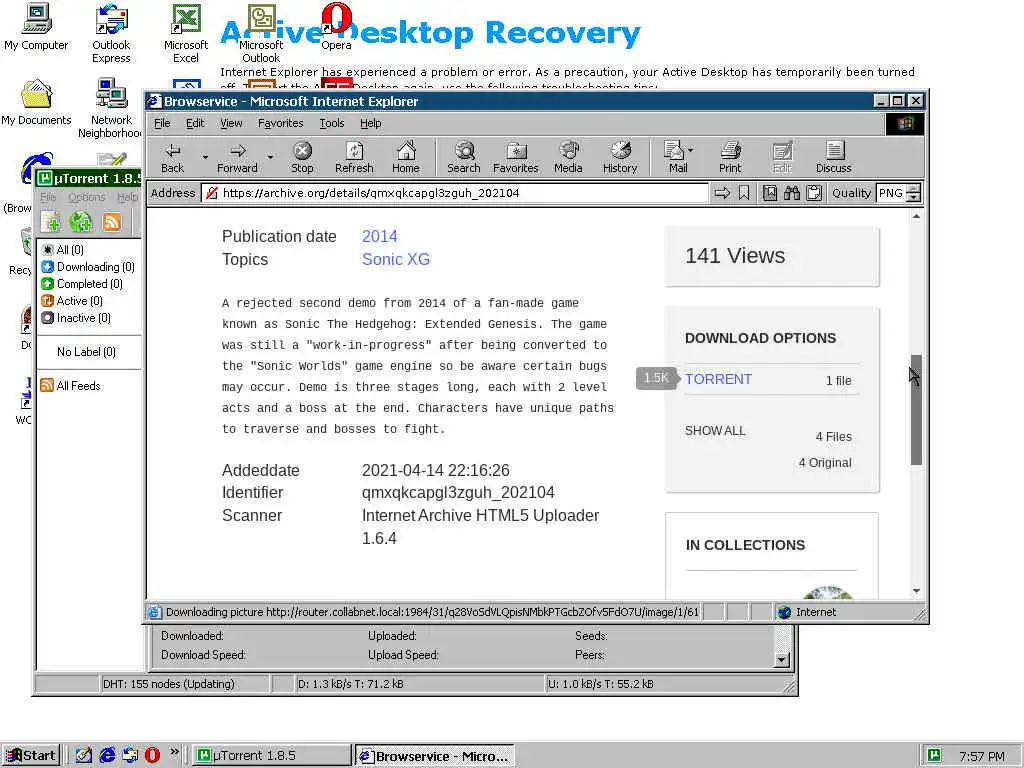The image size is (1024, 768).
Task: Click the µTorrent details pane down arrow
Action: (782, 660)
